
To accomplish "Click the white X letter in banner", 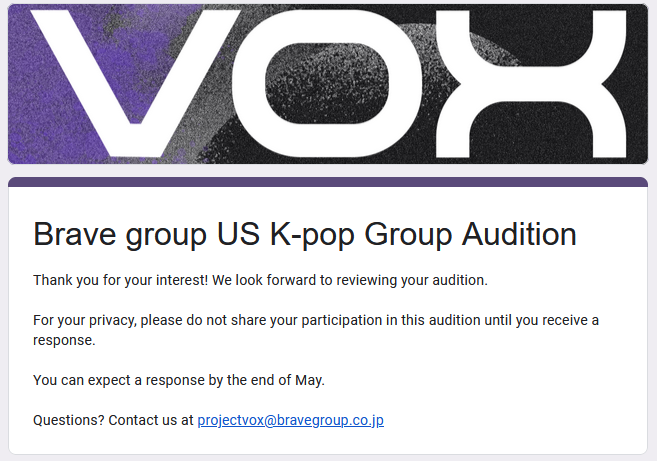I will 531,84.
